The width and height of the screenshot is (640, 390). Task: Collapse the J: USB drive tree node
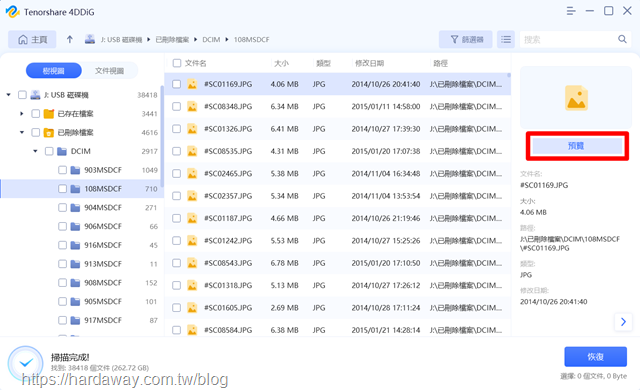[9, 95]
